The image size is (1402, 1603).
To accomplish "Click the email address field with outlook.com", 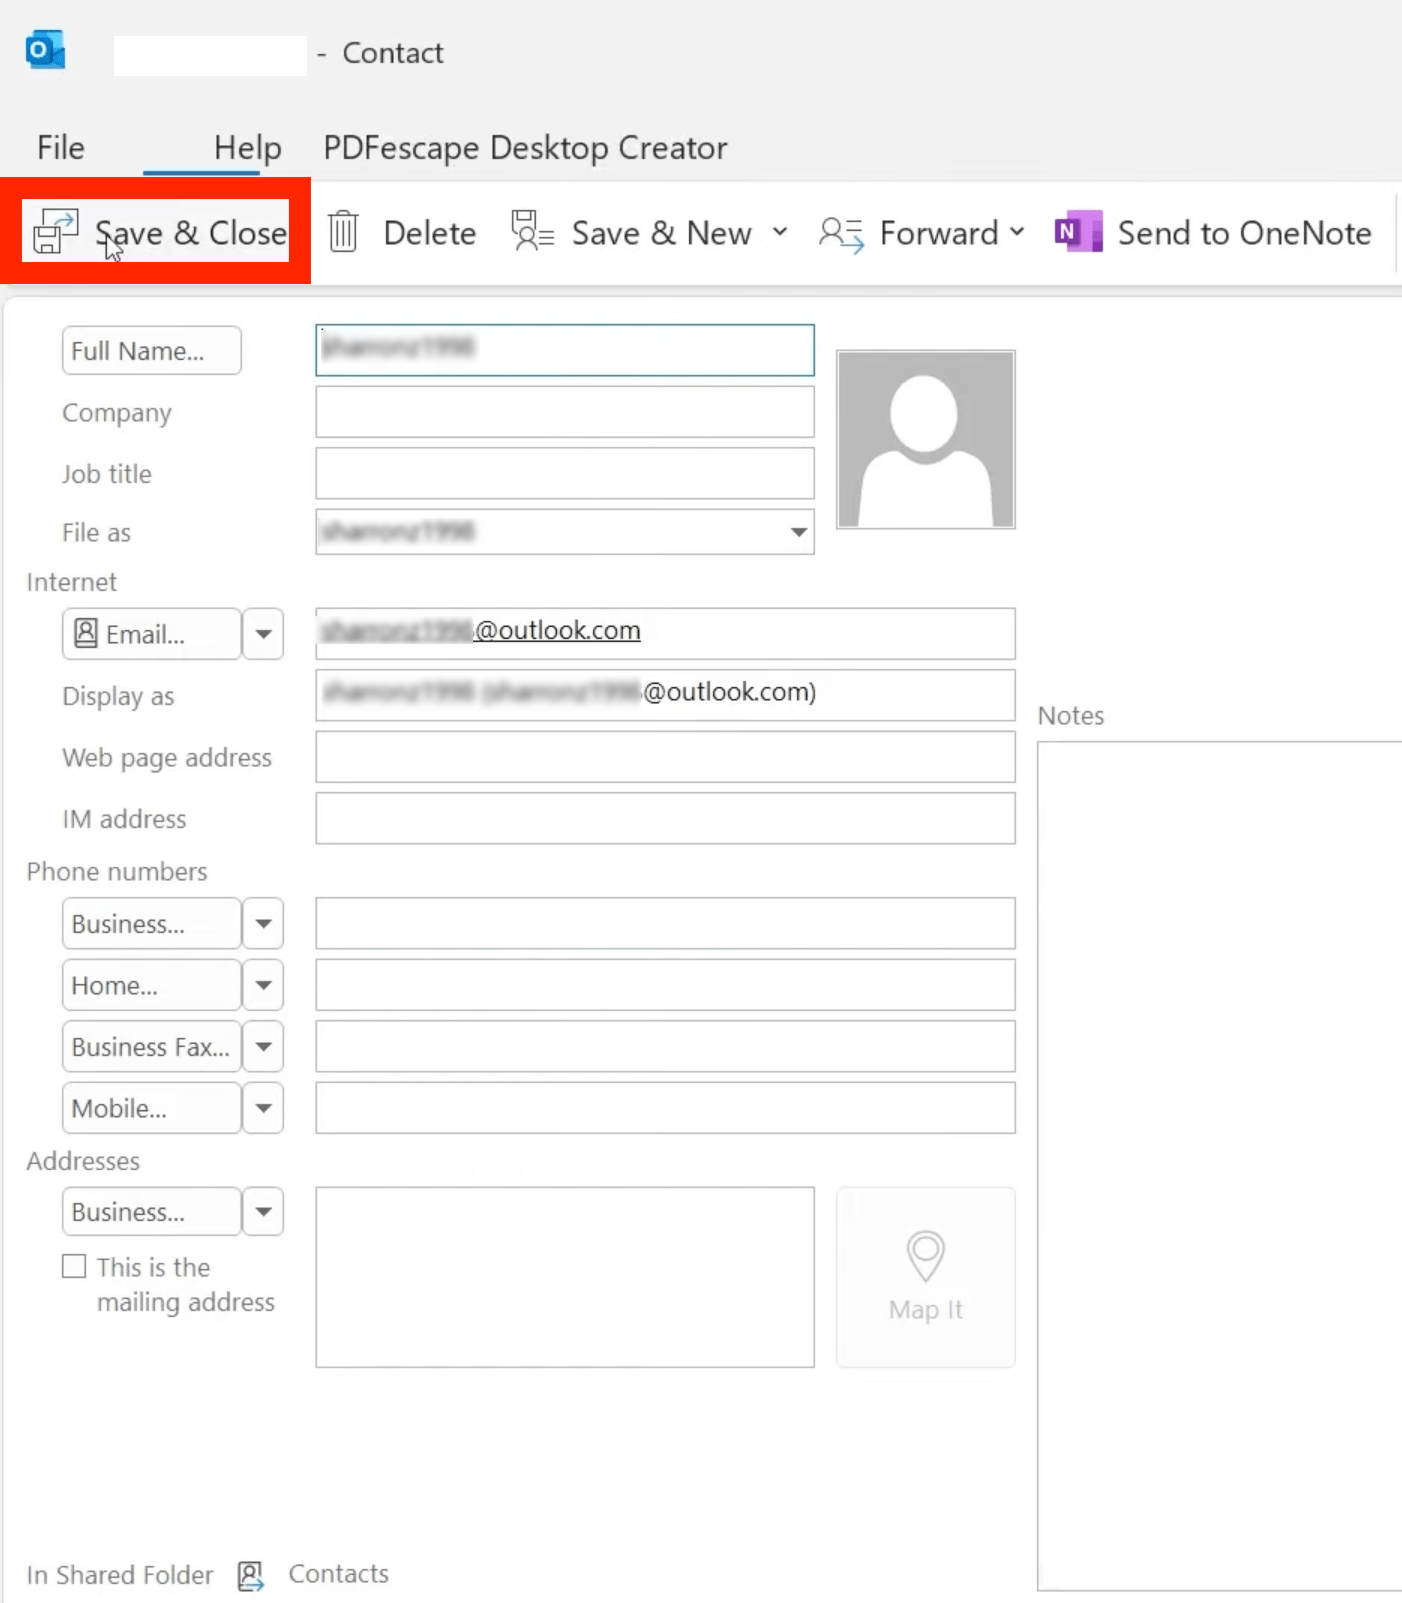I will click(665, 633).
